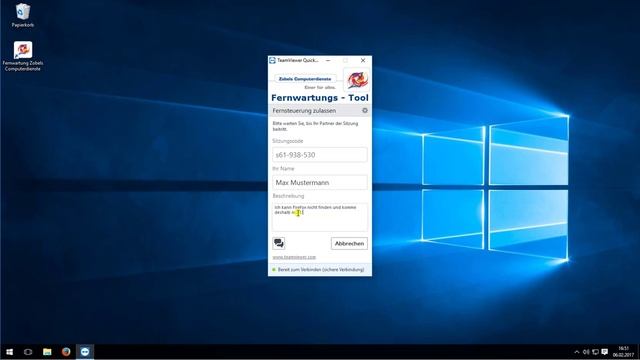Click the Ihr Name field with Max Mustermann
Viewport: 640px width, 360px height.
pos(320,182)
